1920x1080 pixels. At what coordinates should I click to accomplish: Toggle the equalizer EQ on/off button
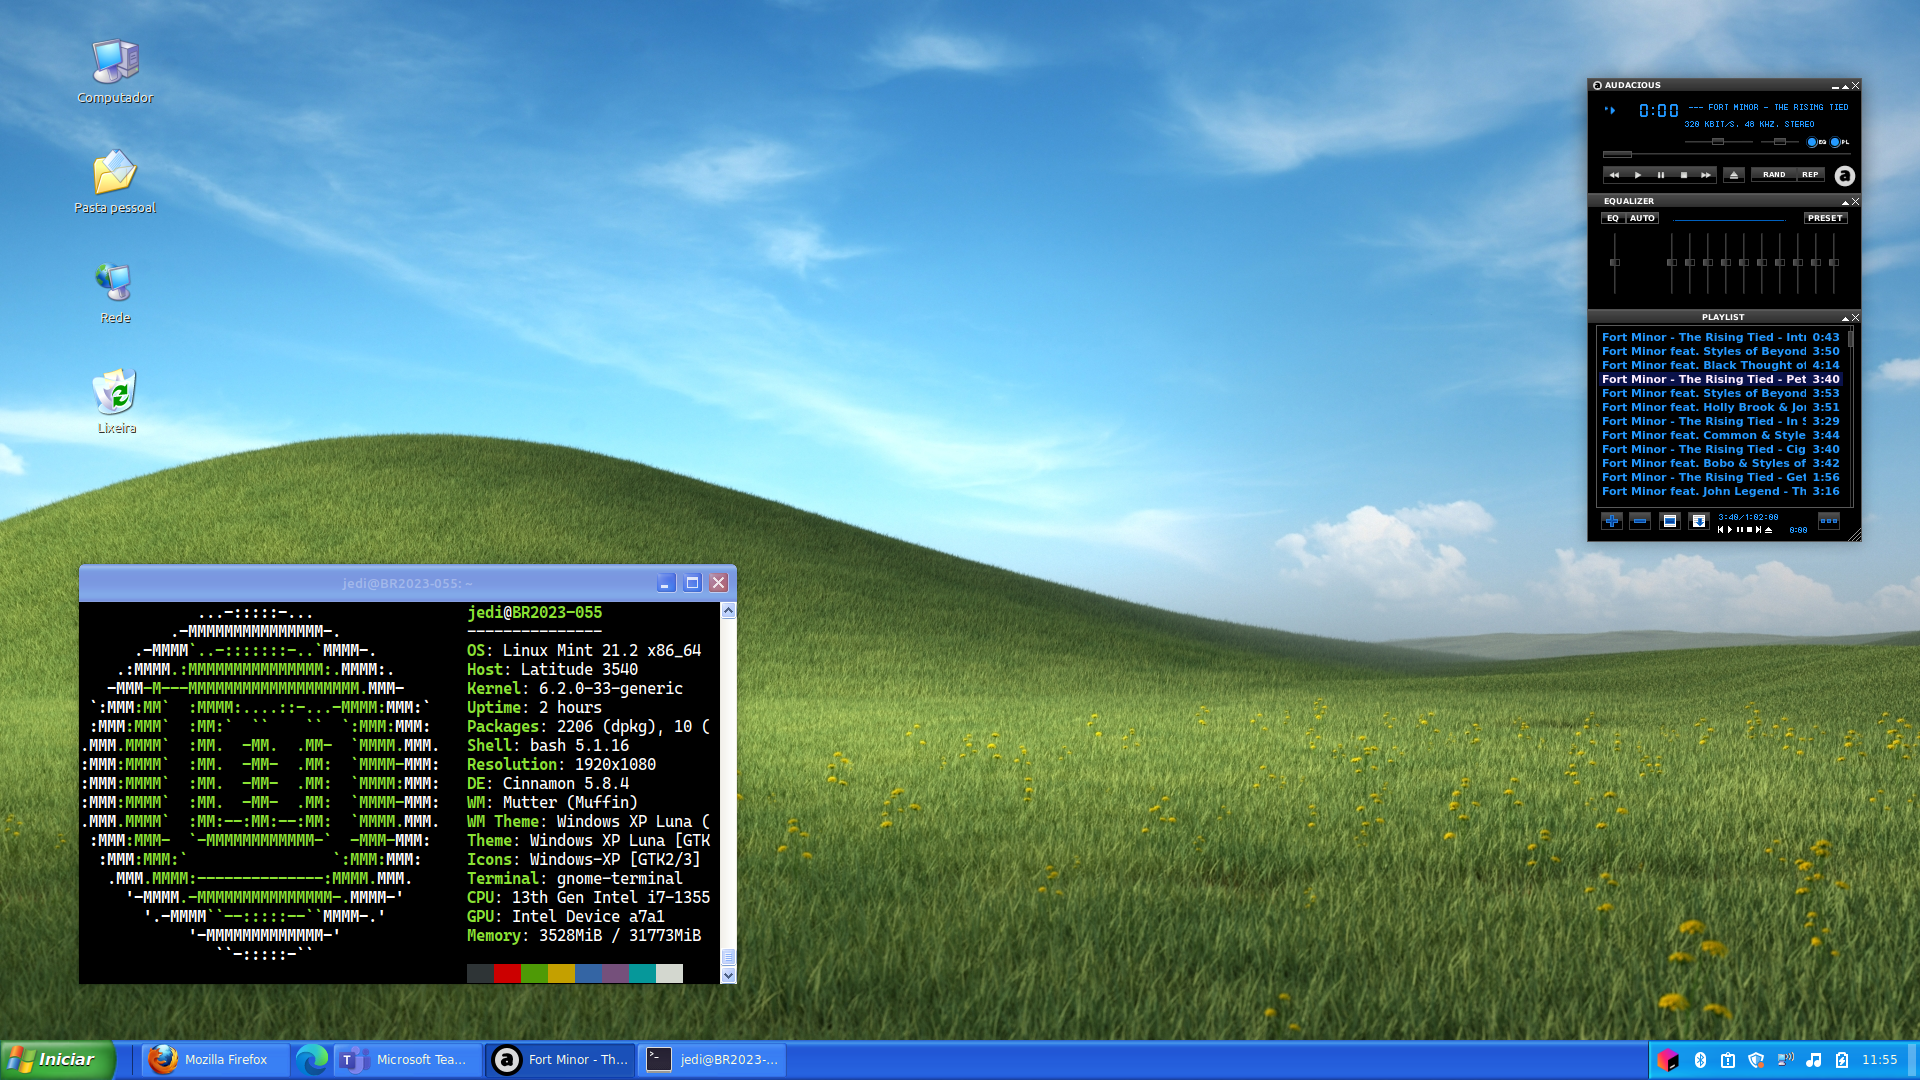1613,218
